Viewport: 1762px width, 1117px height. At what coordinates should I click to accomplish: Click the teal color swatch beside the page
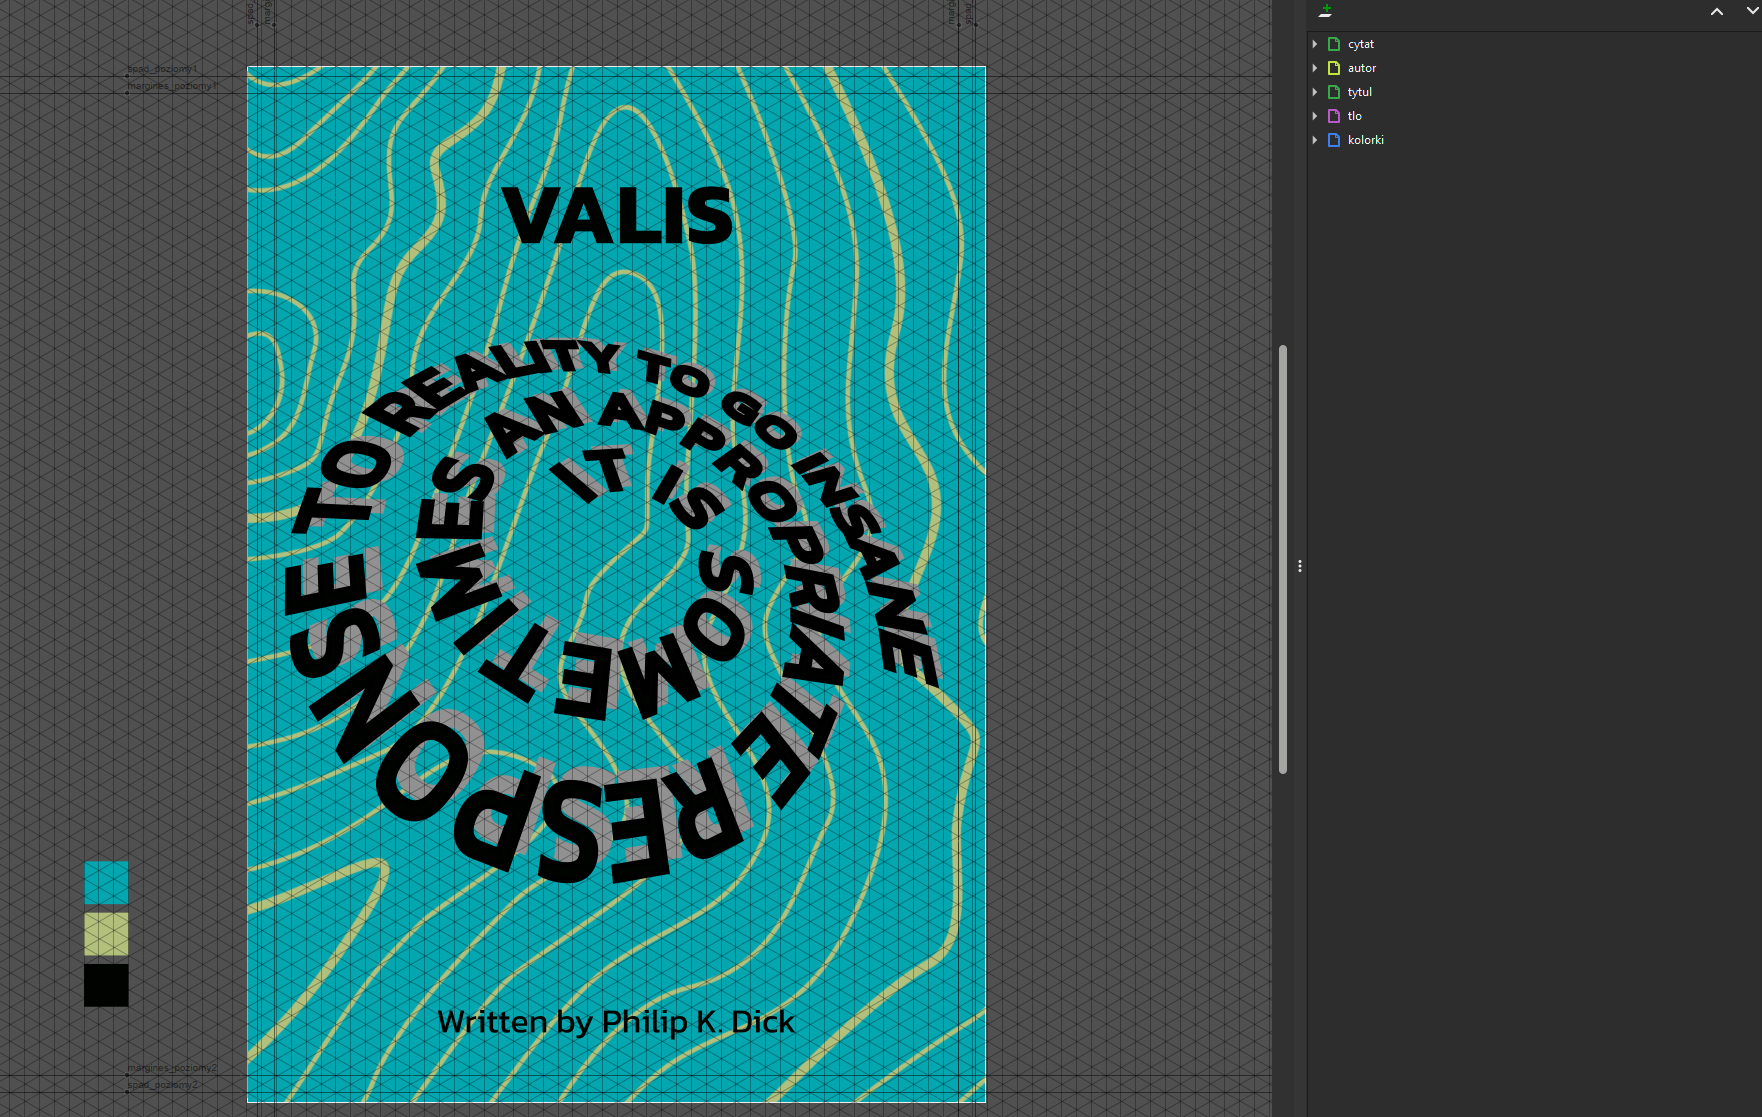pos(106,883)
